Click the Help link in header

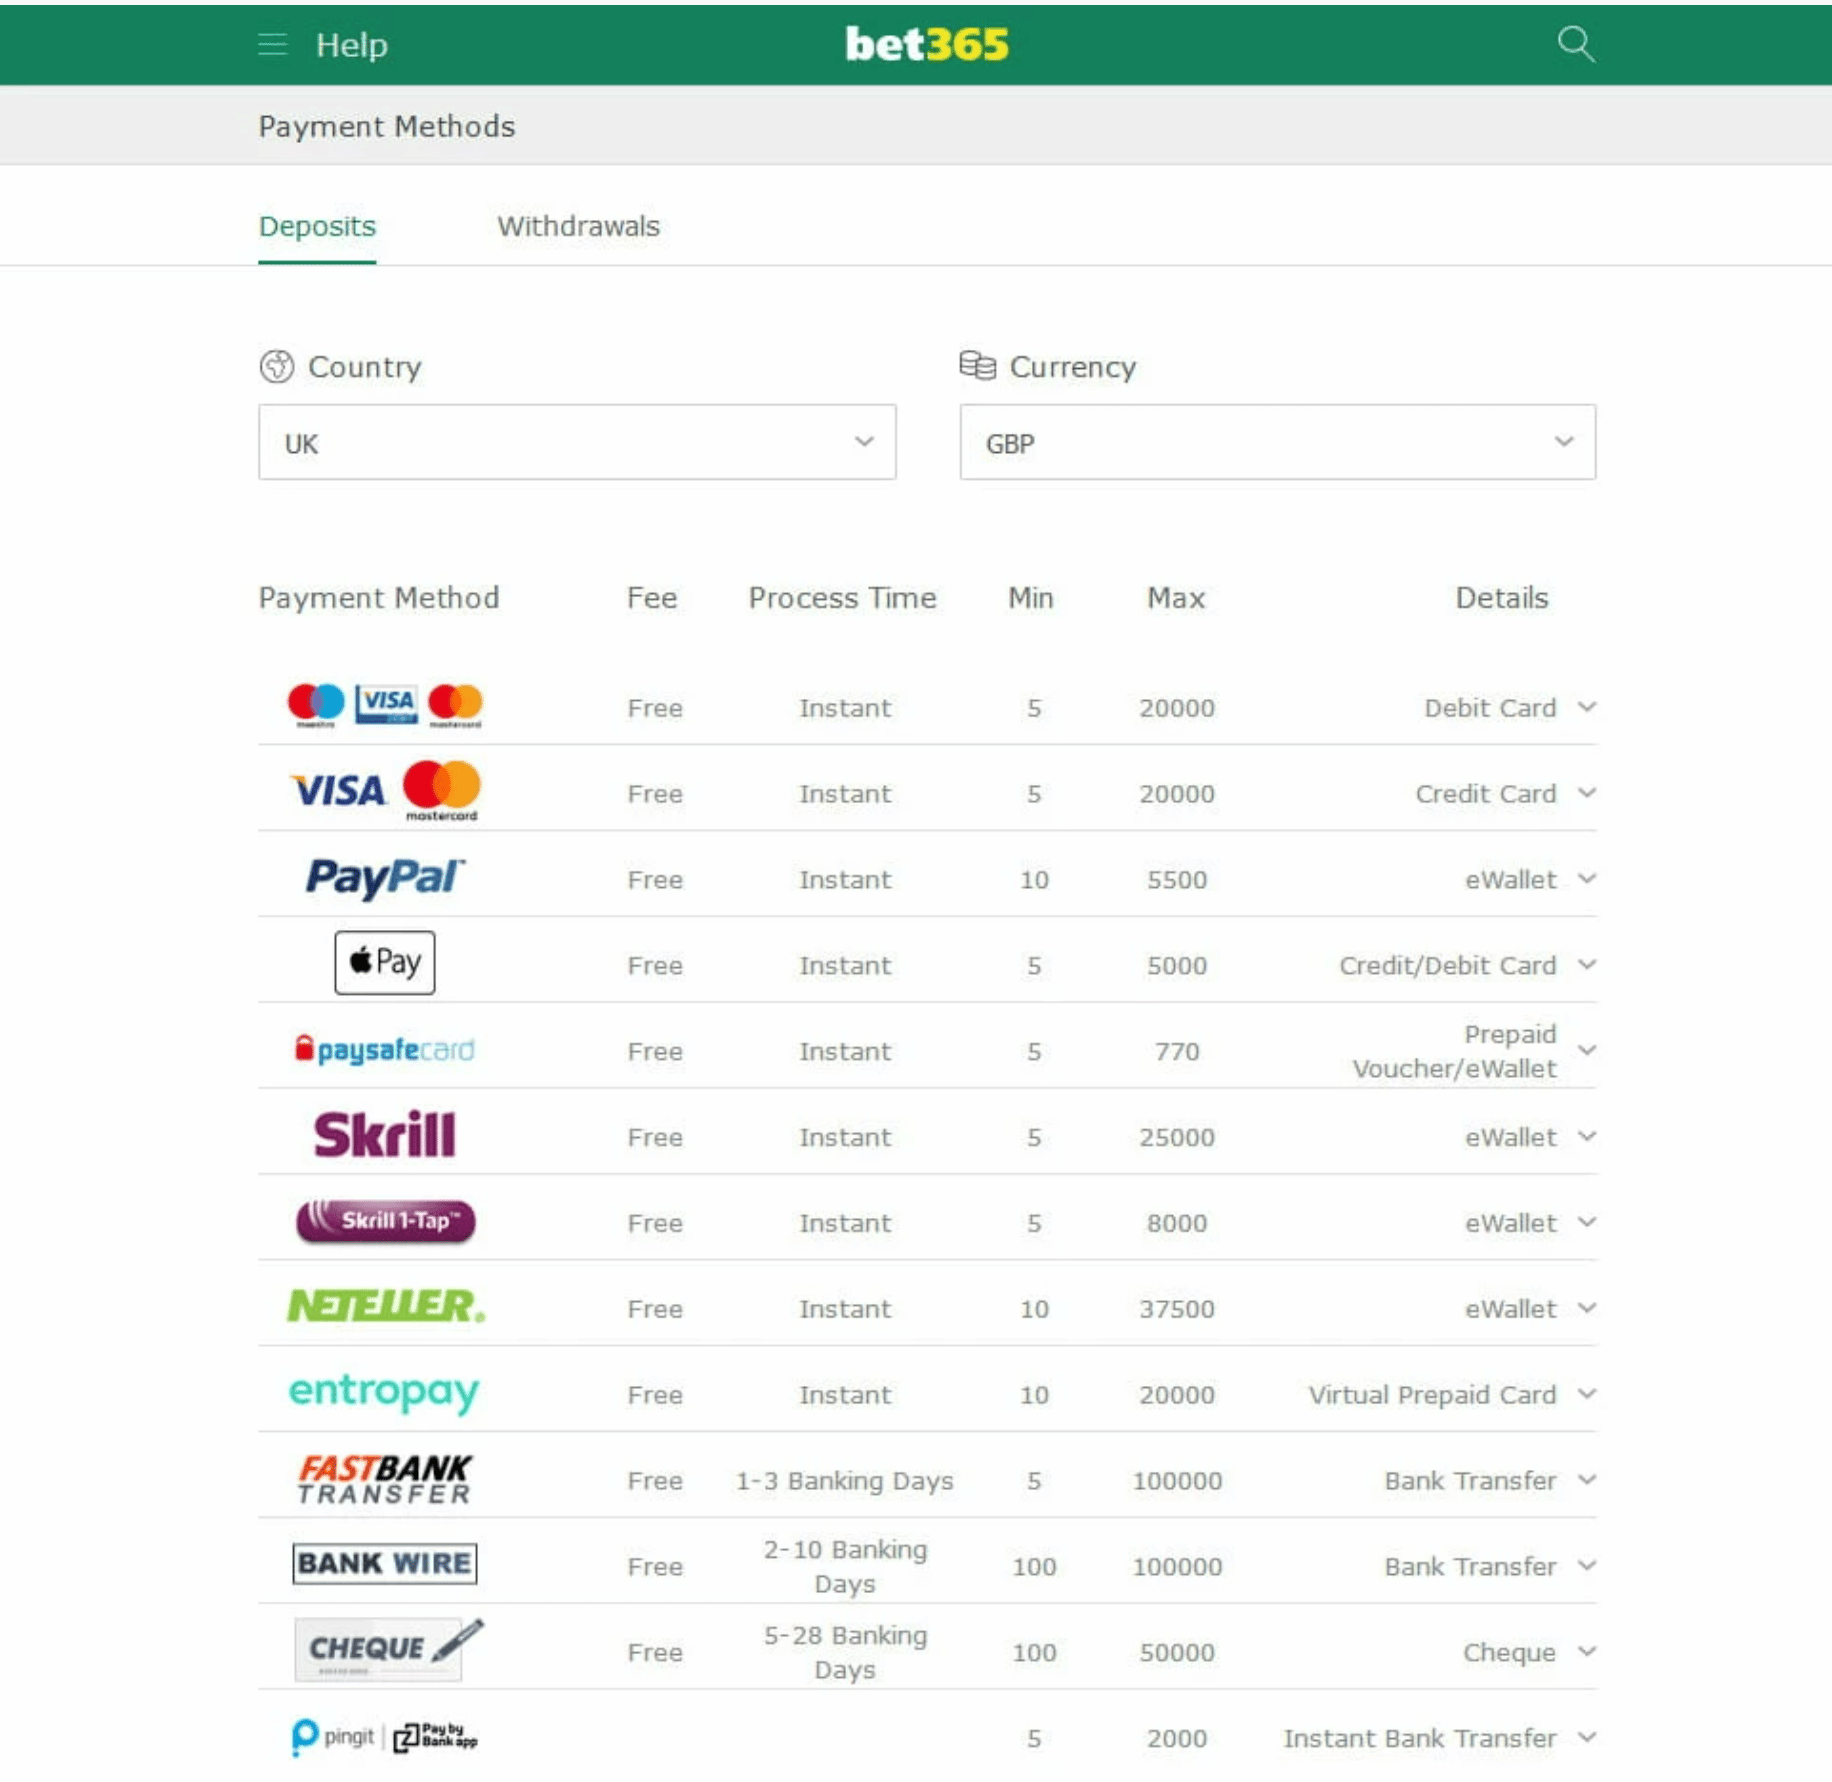[351, 45]
